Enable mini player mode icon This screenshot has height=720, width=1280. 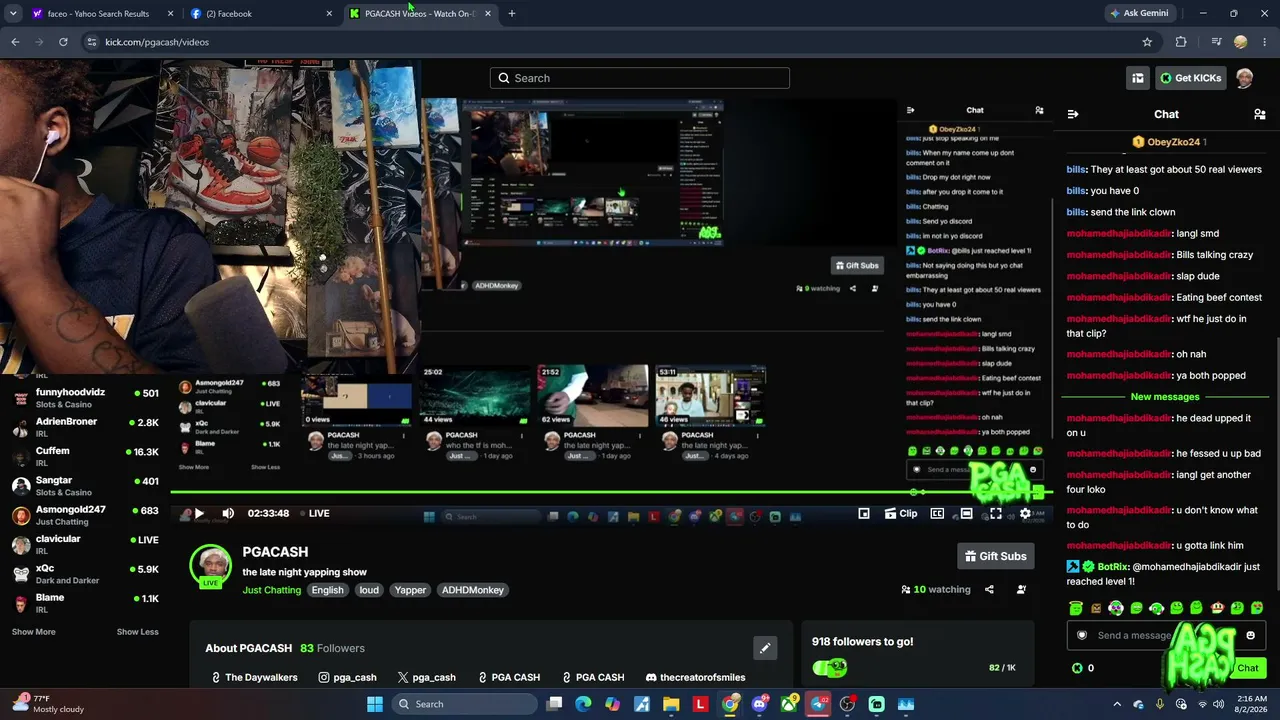tap(864, 513)
